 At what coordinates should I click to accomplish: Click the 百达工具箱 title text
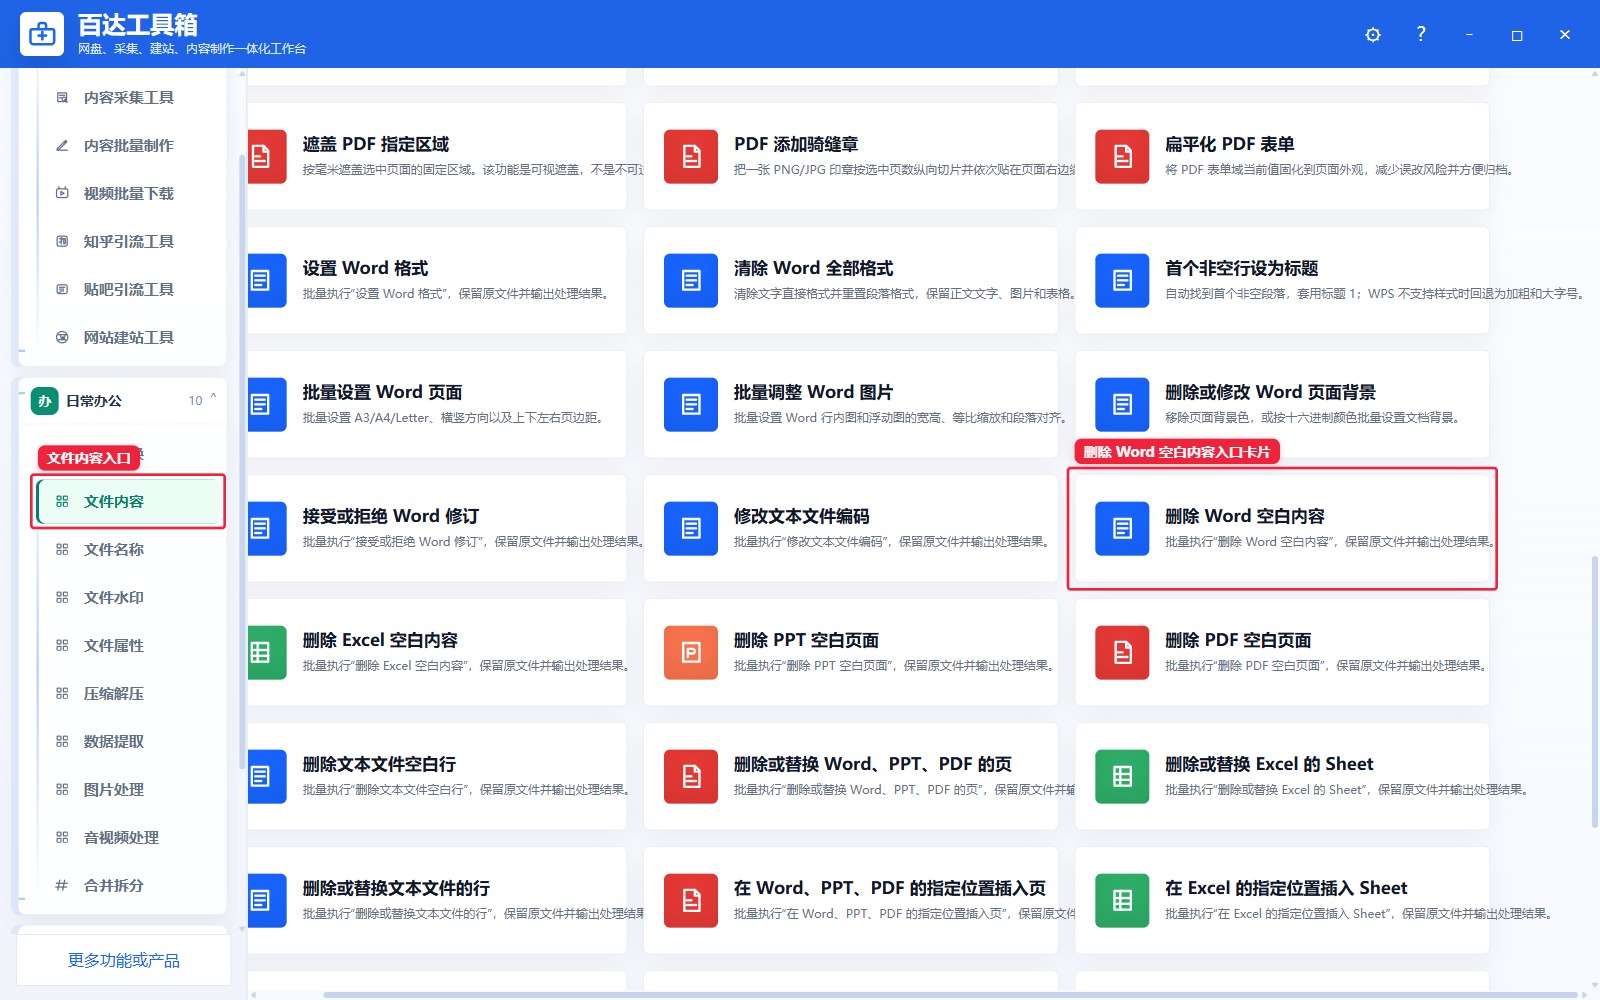pos(138,24)
